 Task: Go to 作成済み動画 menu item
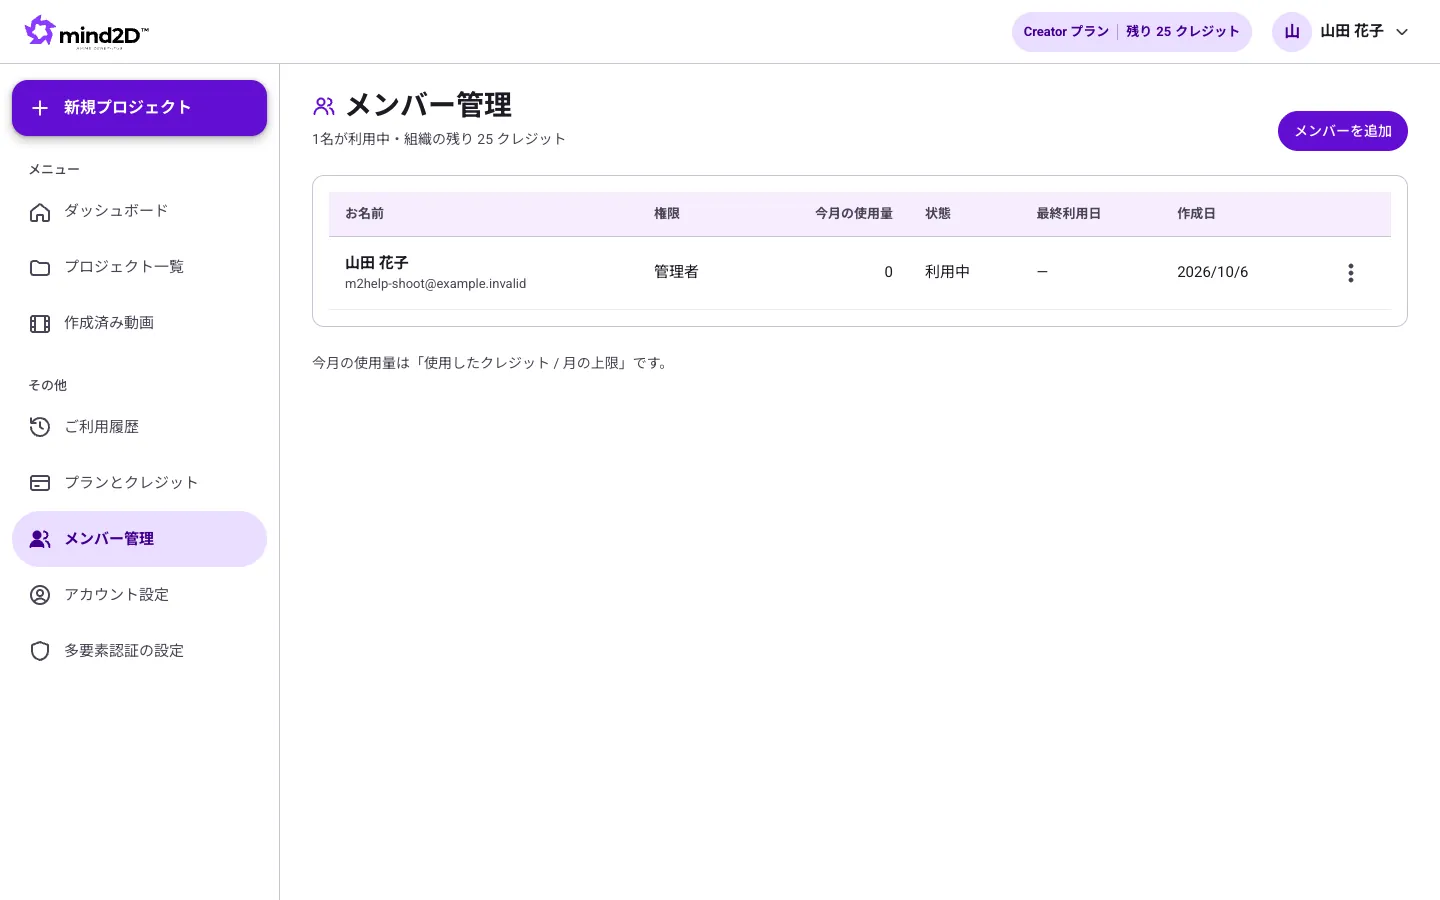(x=139, y=323)
